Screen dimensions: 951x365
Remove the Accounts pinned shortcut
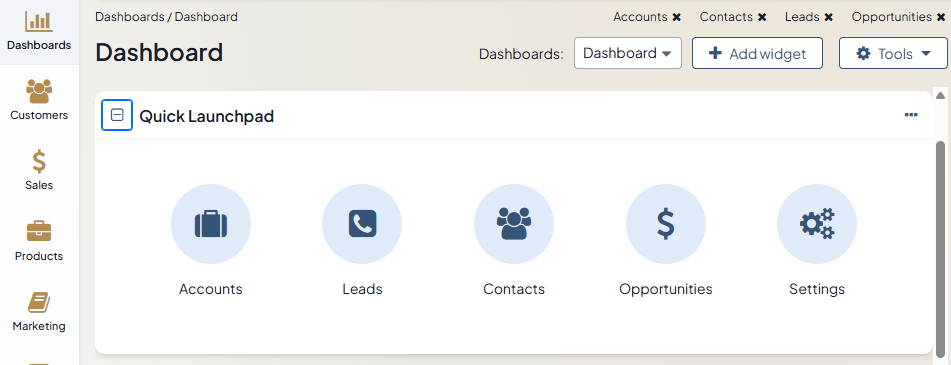coord(676,17)
